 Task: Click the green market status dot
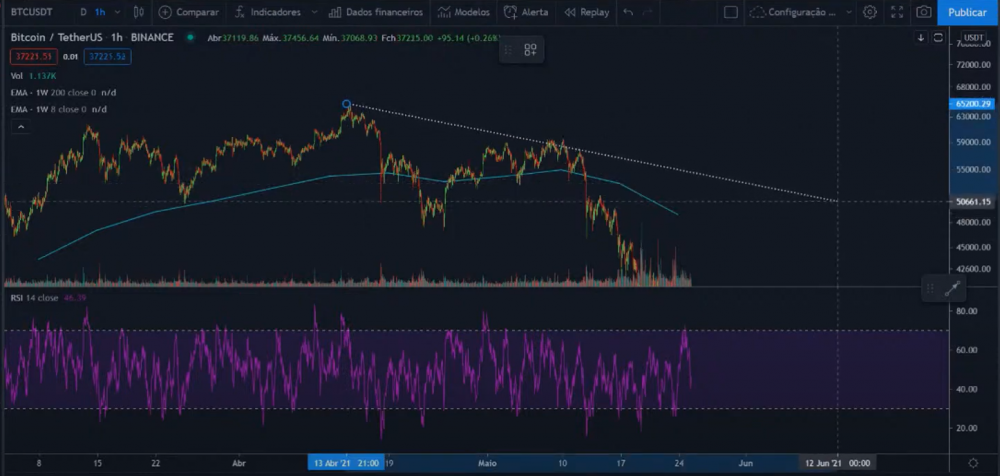[189, 38]
